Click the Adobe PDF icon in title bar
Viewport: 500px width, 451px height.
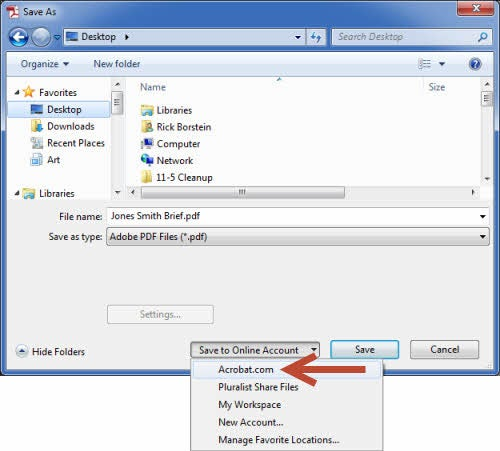pos(12,12)
